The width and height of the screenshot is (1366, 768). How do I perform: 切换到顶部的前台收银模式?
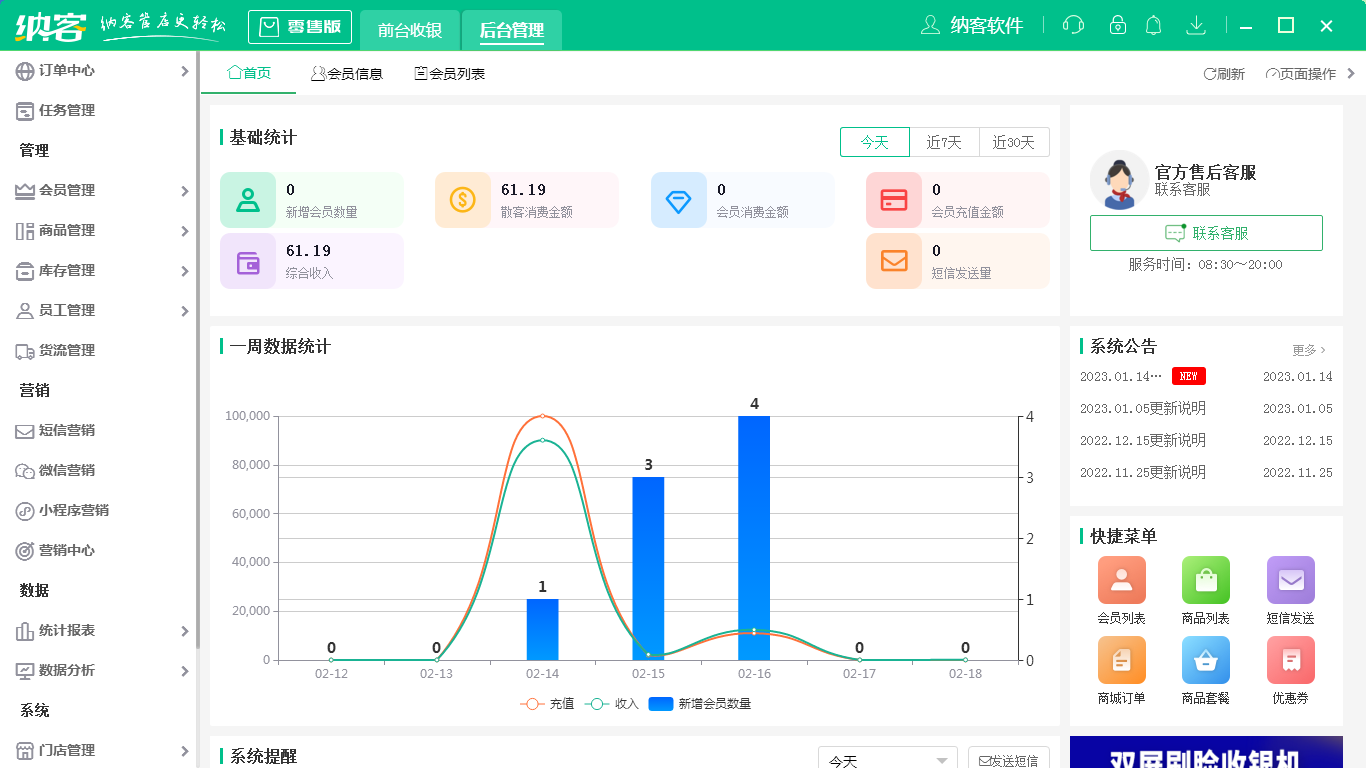(409, 30)
